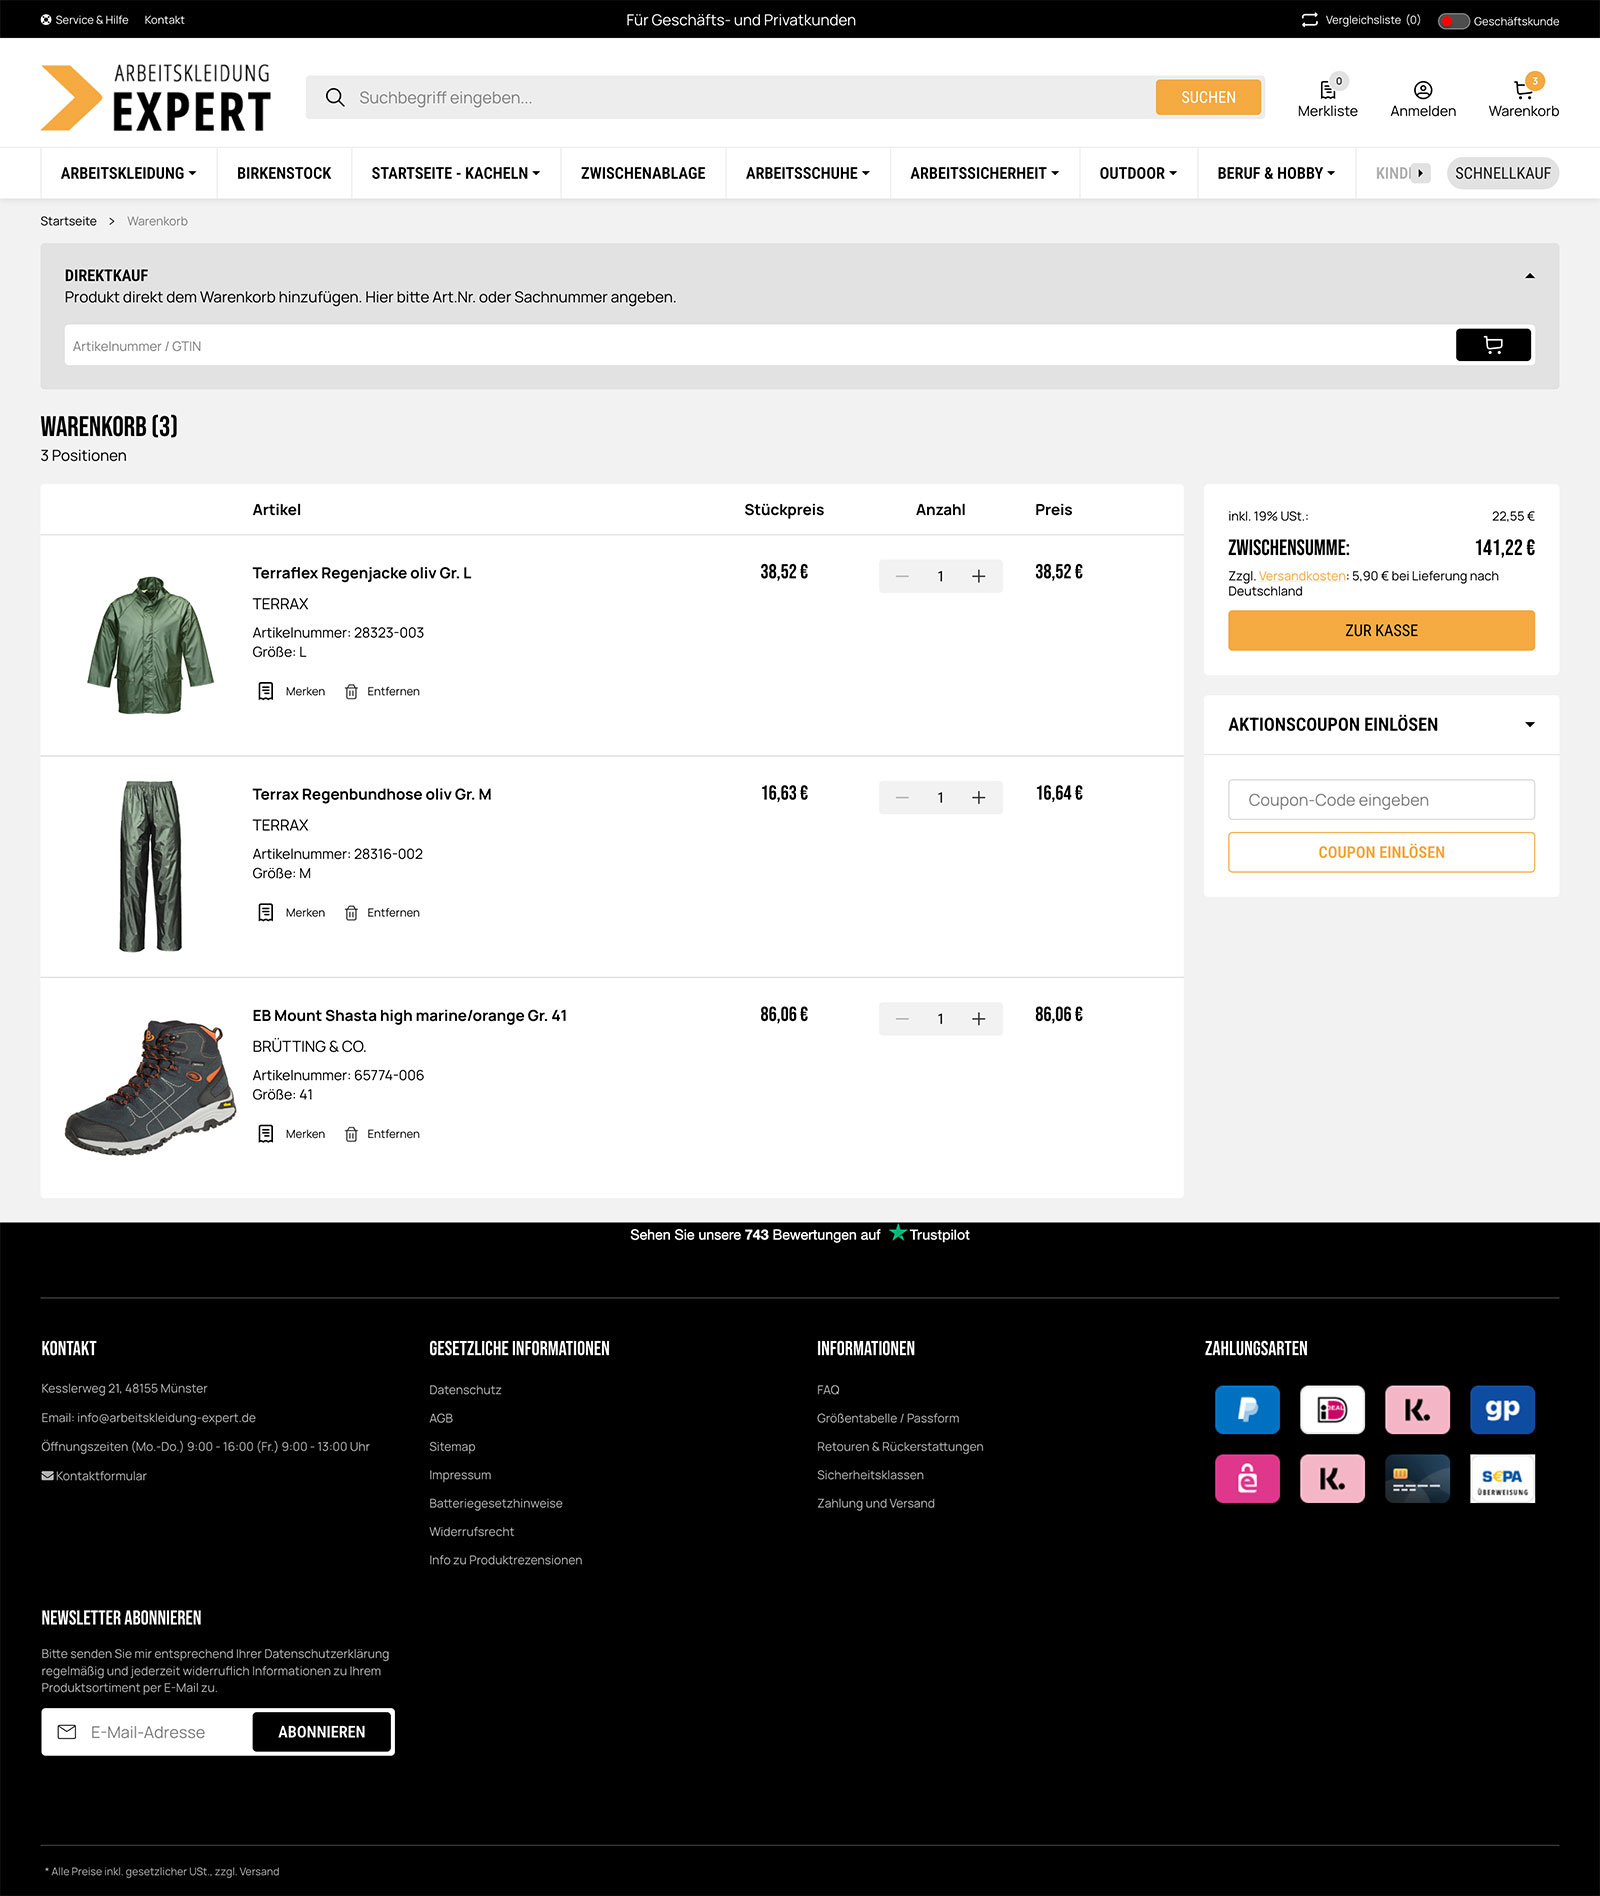Click the credit card payment icon
Viewport: 1600px width, 1896px height.
1417,1479
